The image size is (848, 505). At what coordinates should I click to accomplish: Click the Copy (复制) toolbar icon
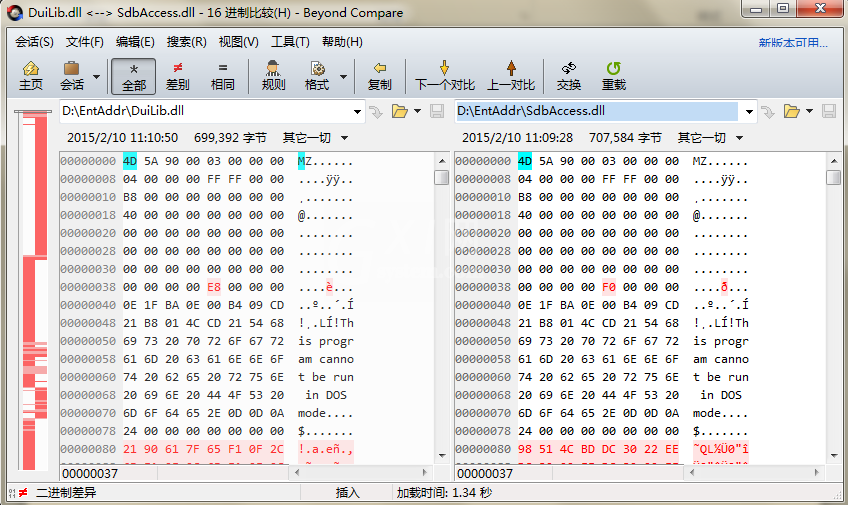point(379,76)
